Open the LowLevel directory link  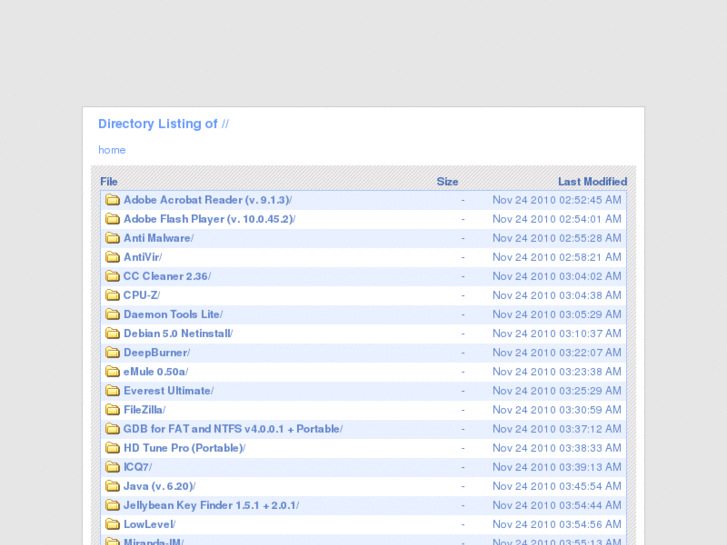[149, 524]
